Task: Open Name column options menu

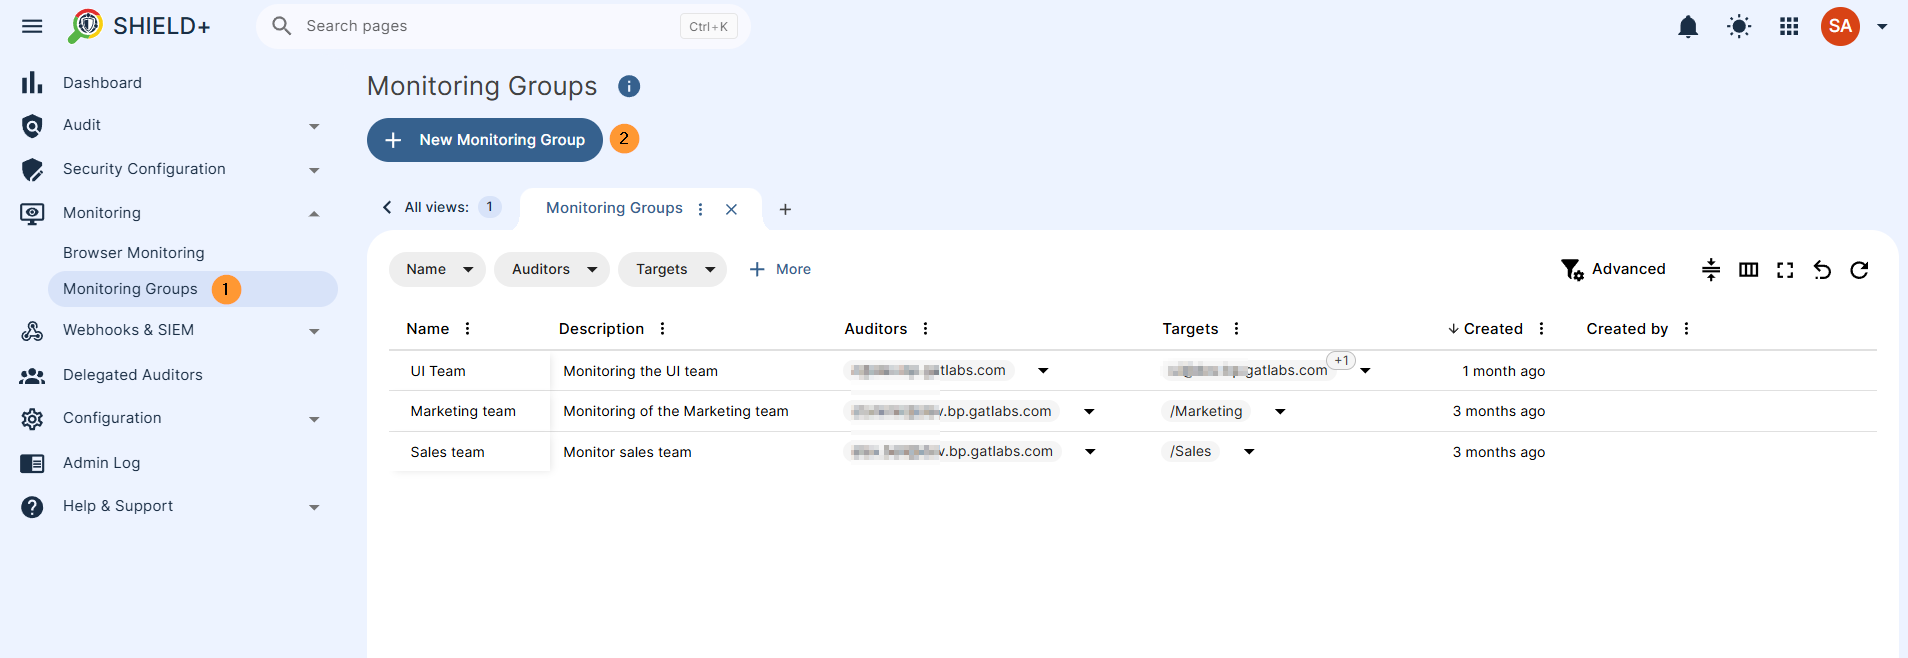Action: (467, 329)
